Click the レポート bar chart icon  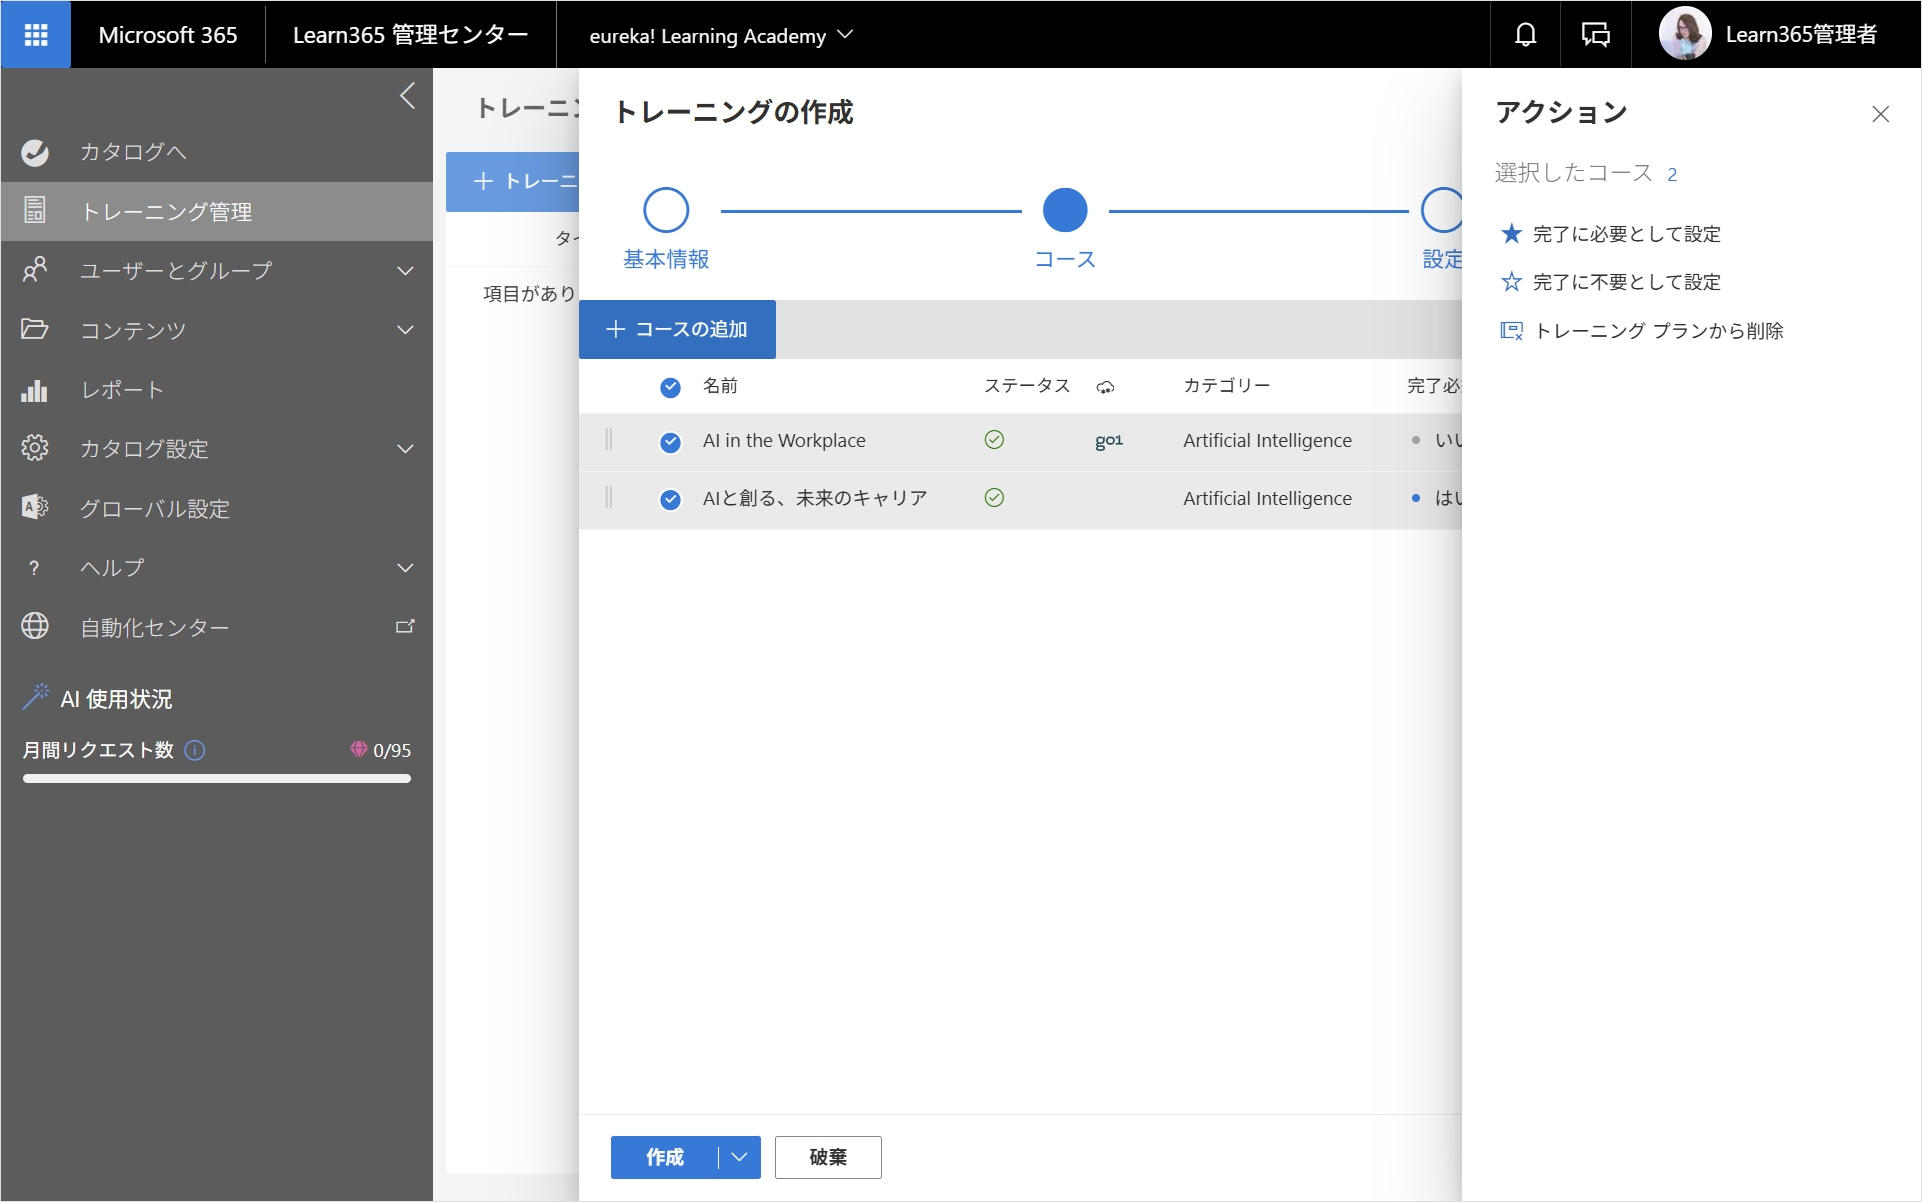click(35, 389)
